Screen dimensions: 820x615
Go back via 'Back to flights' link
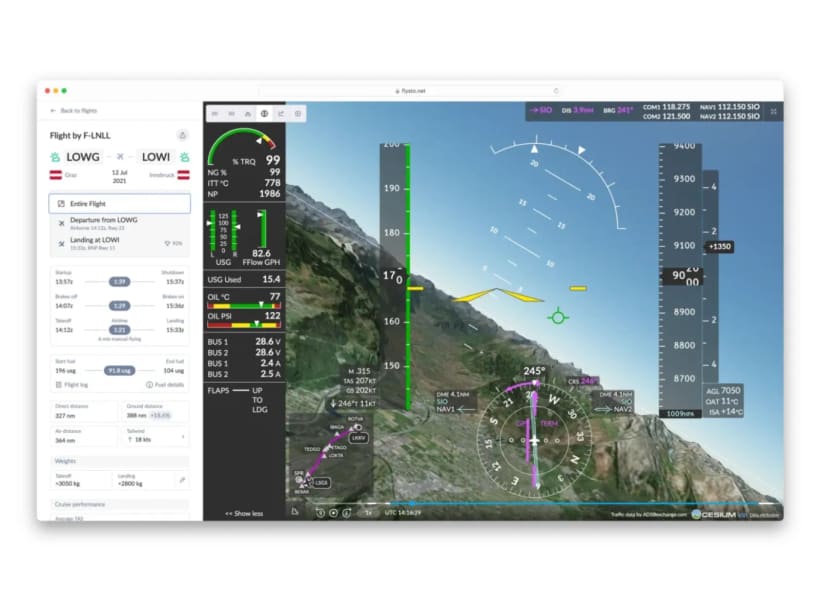(74, 111)
